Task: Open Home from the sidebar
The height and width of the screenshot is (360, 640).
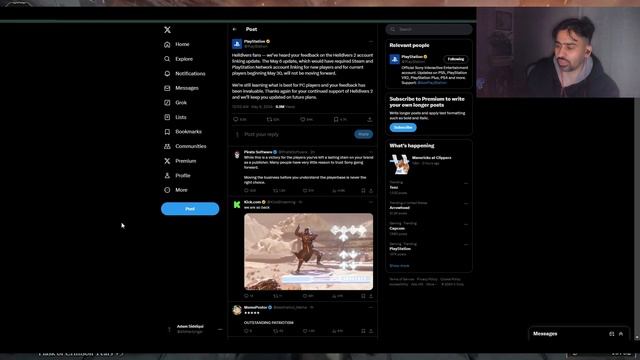Action: coord(177,44)
